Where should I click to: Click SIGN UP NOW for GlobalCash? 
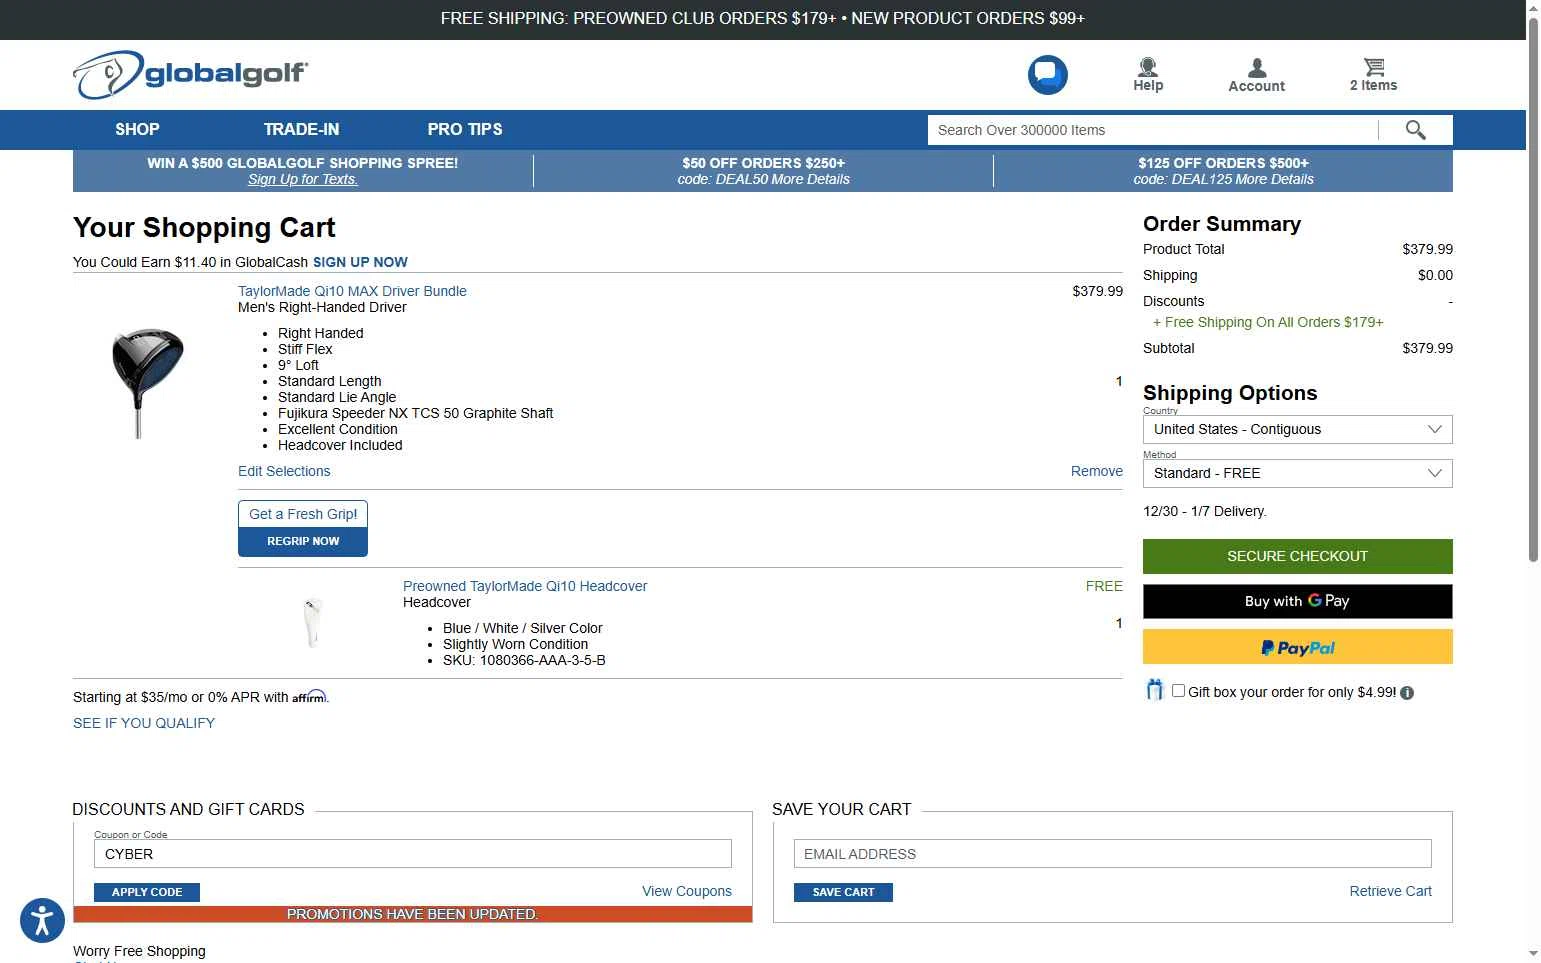[x=360, y=262]
